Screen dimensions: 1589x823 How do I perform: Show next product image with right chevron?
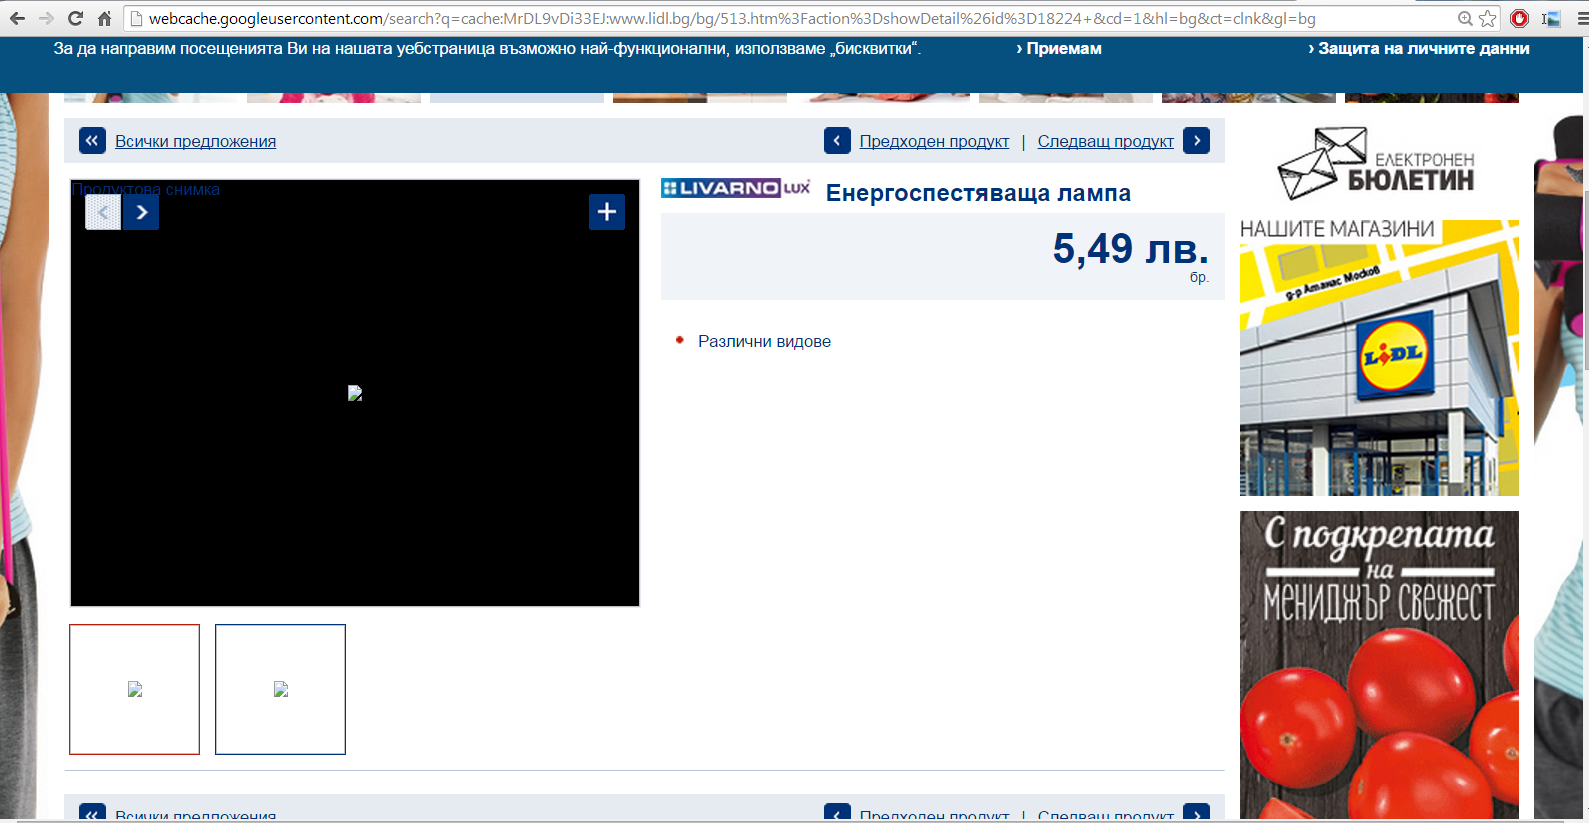click(141, 212)
